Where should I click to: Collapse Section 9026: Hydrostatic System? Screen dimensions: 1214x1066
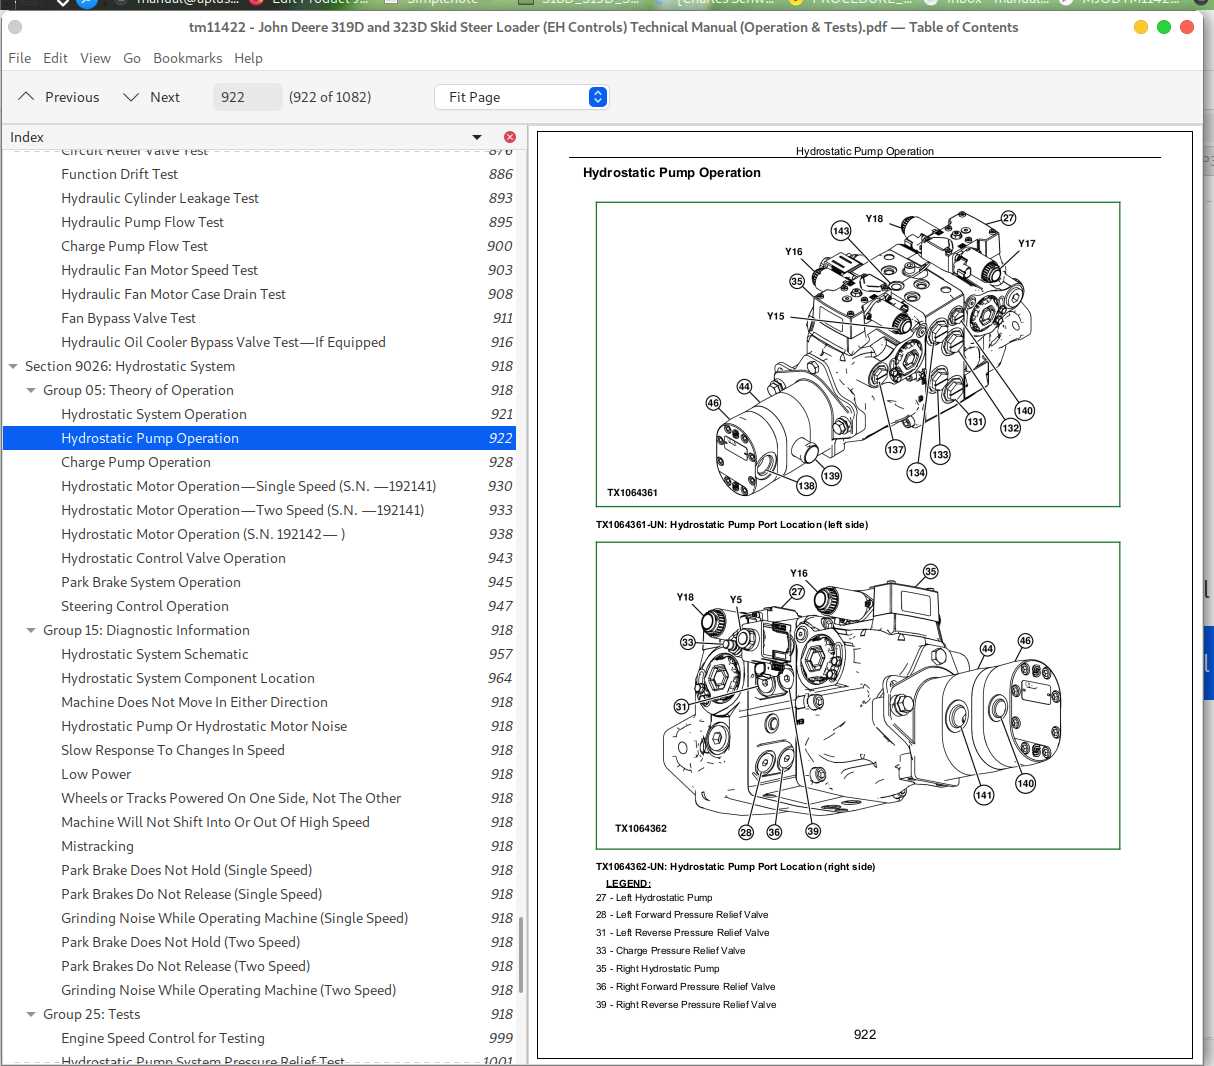[x=13, y=366]
